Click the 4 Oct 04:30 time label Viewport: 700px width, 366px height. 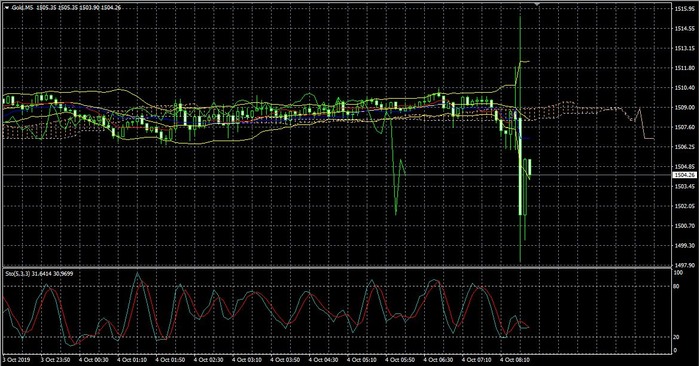tap(324, 360)
